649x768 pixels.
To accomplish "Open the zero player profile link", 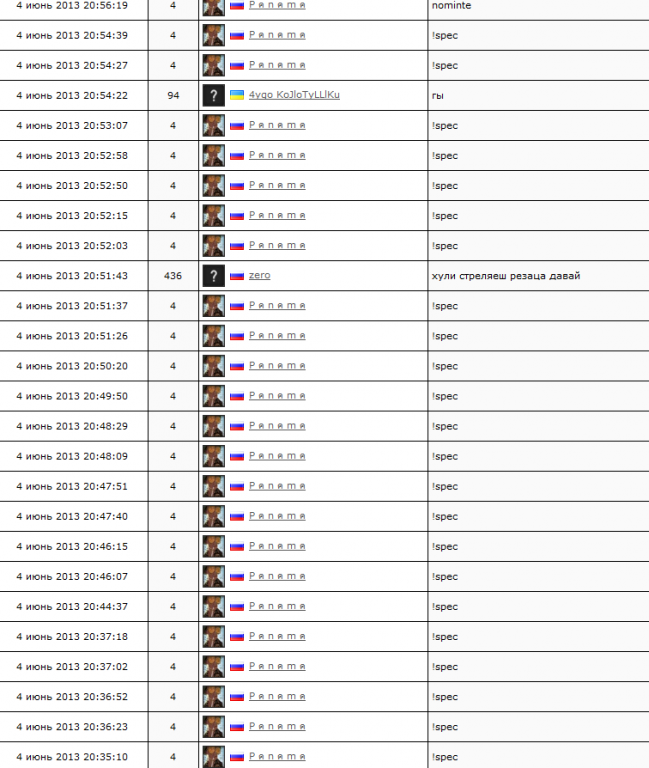I will (x=259, y=275).
